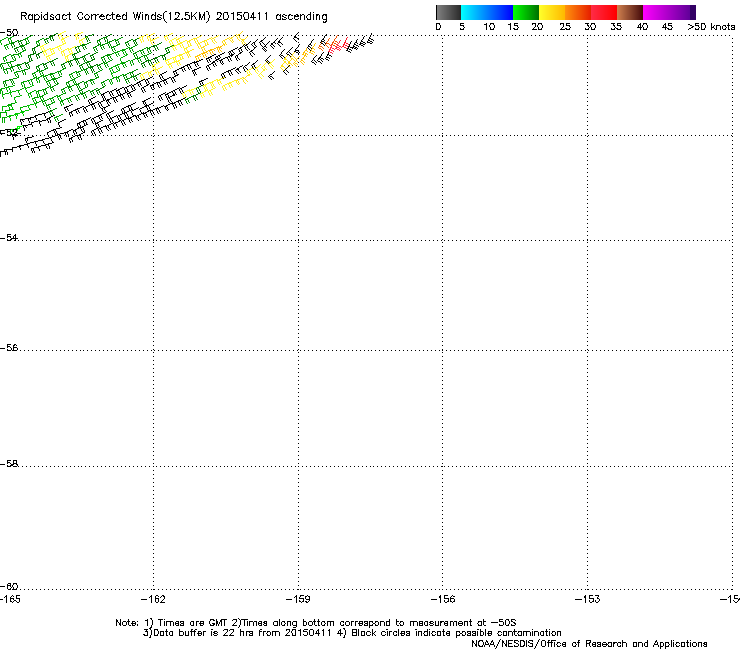Click the longitude label '-156'
740x650 pixels.
coord(443,599)
